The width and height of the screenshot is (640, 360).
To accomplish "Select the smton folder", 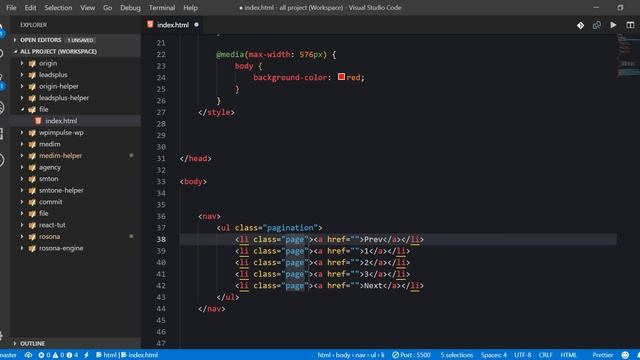I will coord(49,179).
